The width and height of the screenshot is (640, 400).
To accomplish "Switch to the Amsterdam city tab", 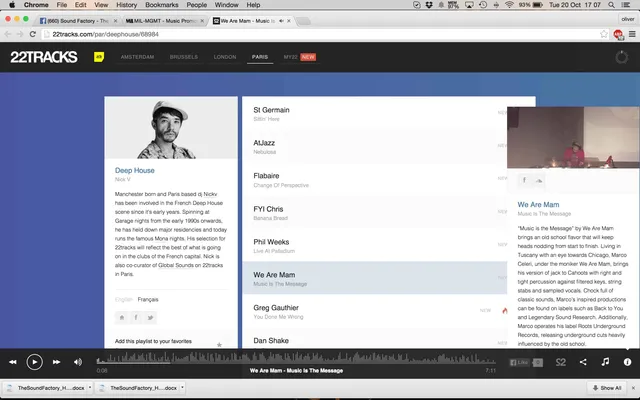I will click(x=137, y=57).
